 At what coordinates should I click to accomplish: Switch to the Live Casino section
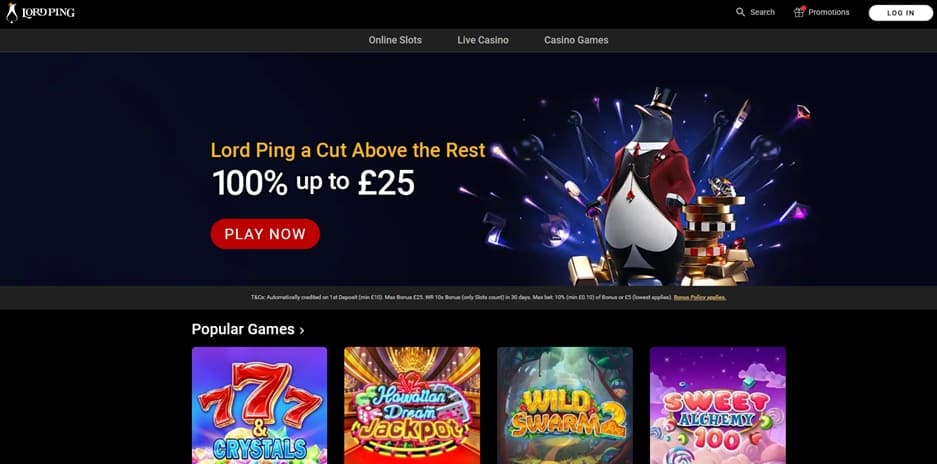click(x=483, y=40)
